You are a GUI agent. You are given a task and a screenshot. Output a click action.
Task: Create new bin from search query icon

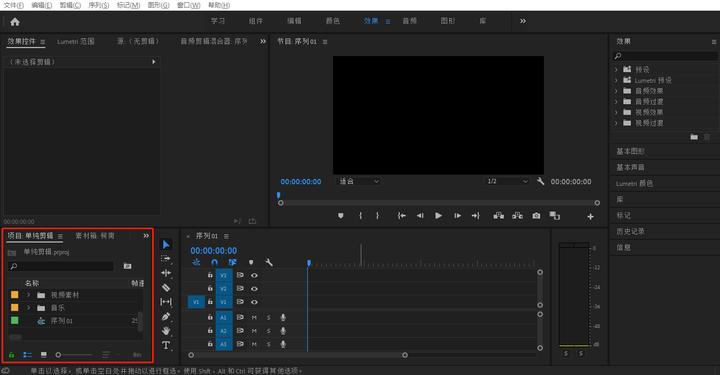(x=128, y=266)
